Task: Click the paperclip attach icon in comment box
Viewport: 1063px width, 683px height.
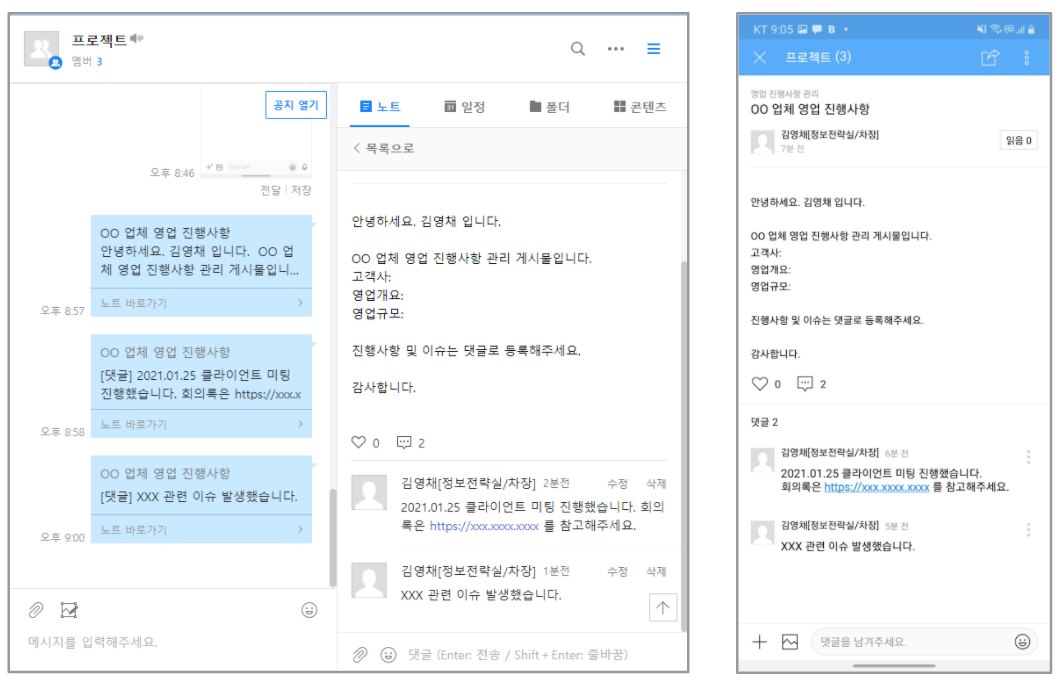Action: tap(360, 655)
